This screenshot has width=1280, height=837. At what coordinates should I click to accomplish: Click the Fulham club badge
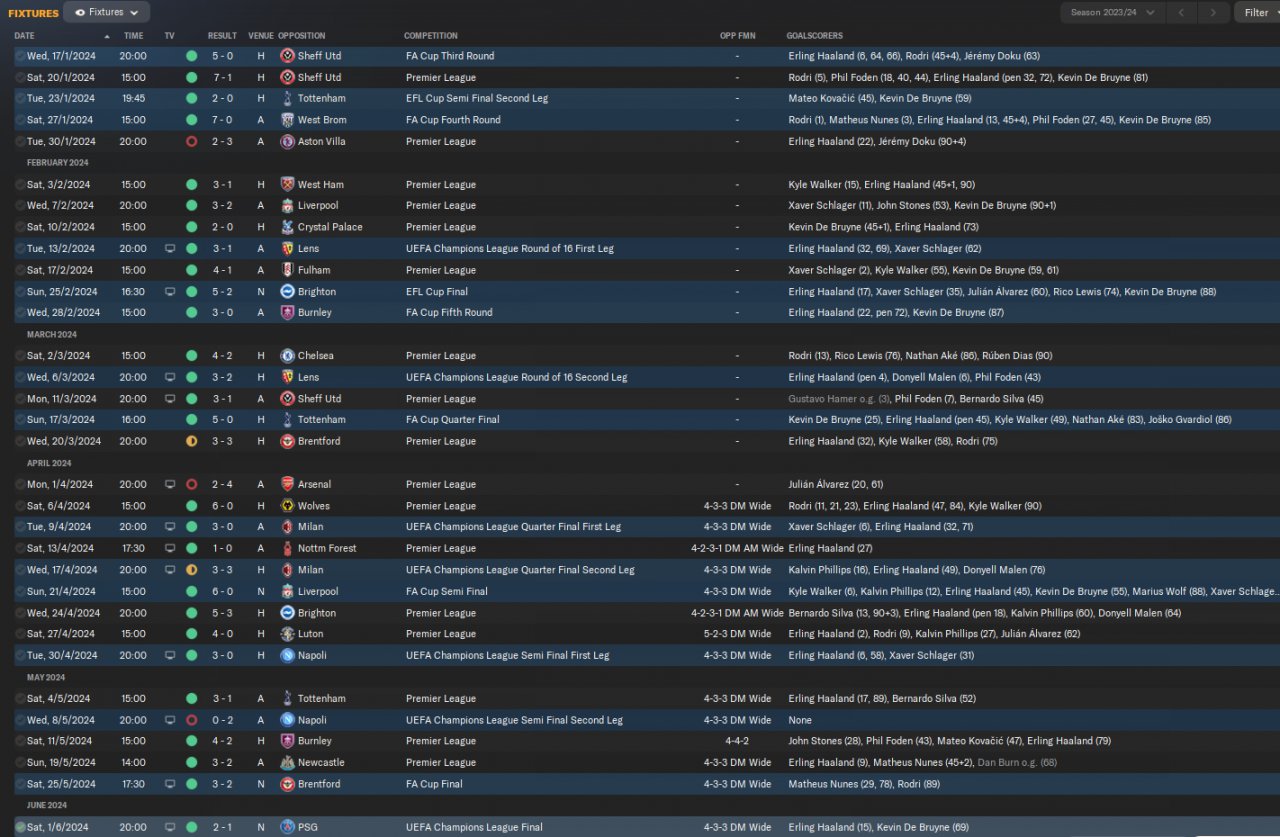[x=288, y=270]
